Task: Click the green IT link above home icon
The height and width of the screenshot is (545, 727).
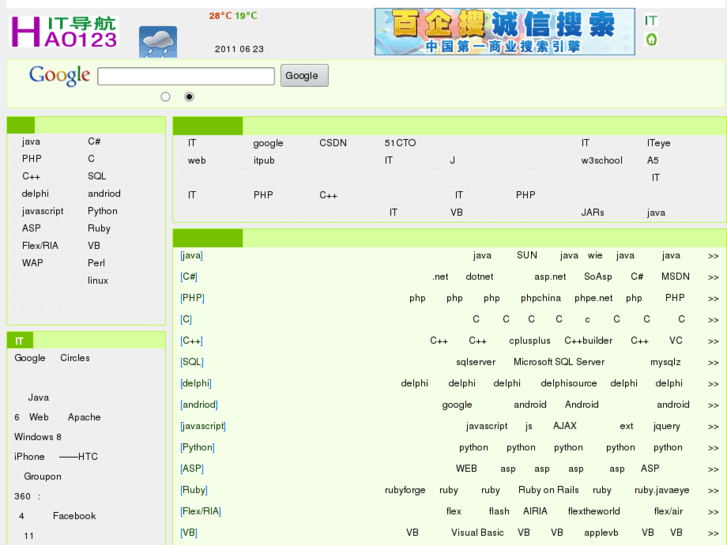Action: pyautogui.click(x=650, y=20)
